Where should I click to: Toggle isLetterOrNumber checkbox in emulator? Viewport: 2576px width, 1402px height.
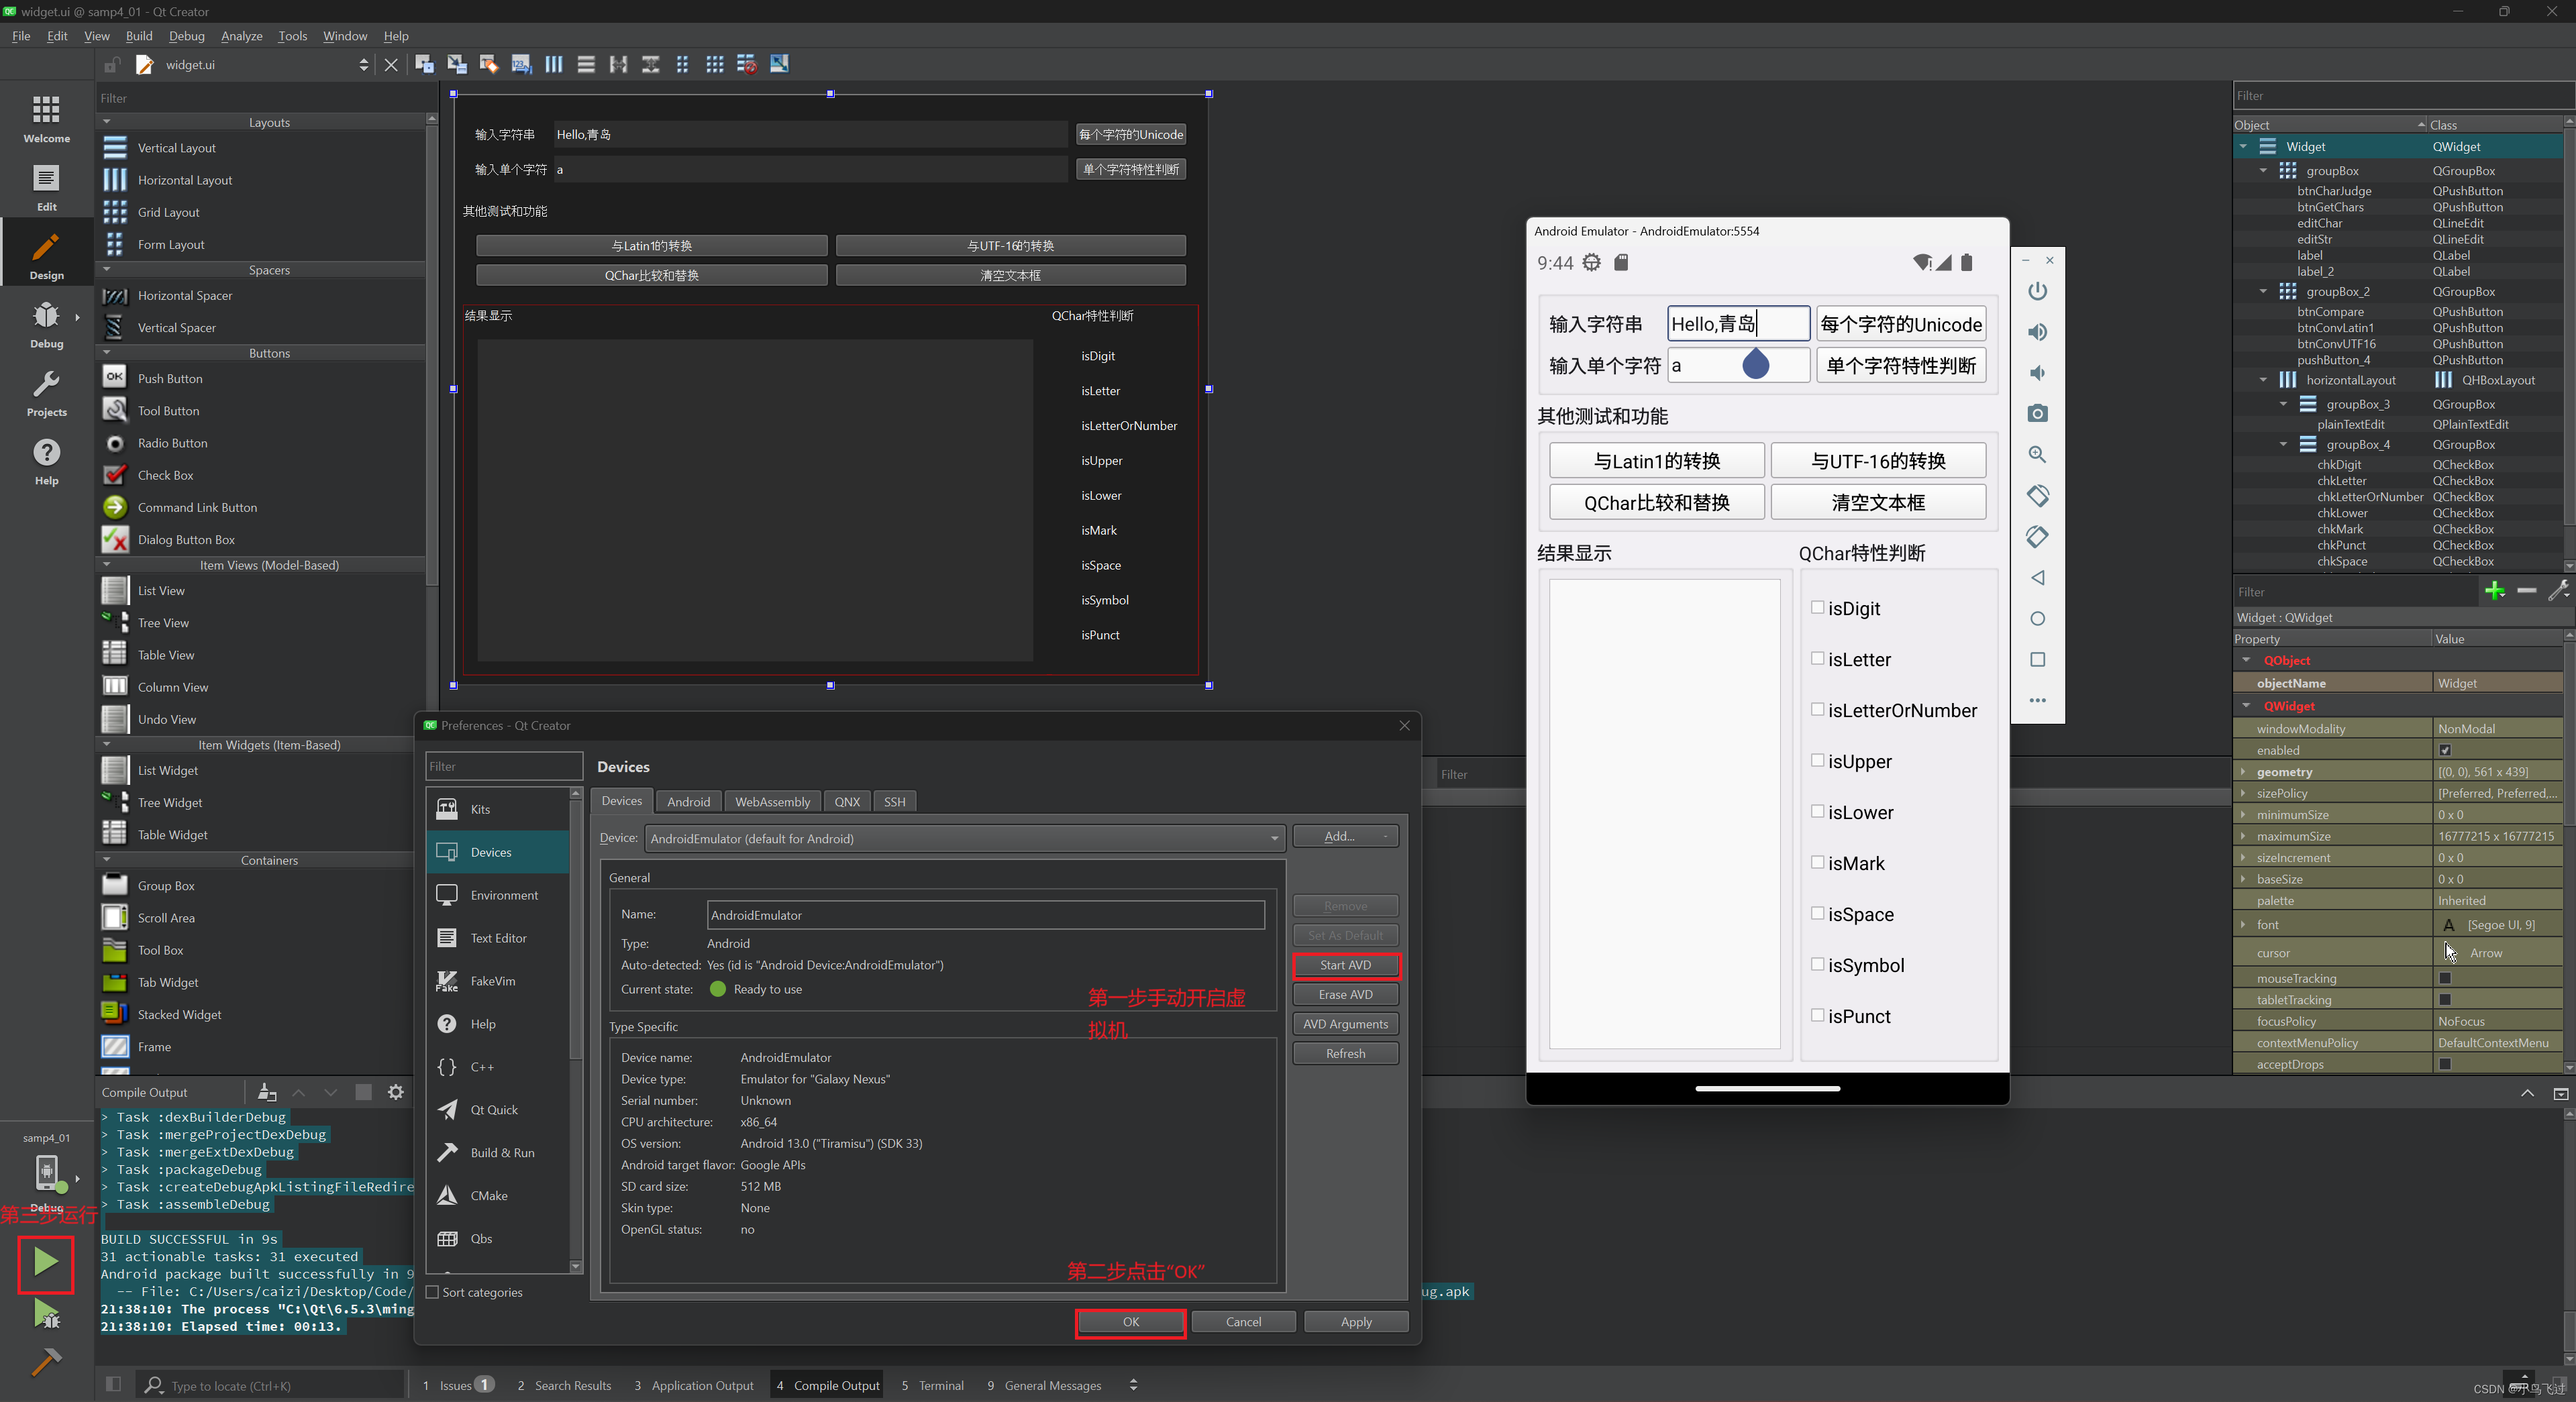[1817, 709]
